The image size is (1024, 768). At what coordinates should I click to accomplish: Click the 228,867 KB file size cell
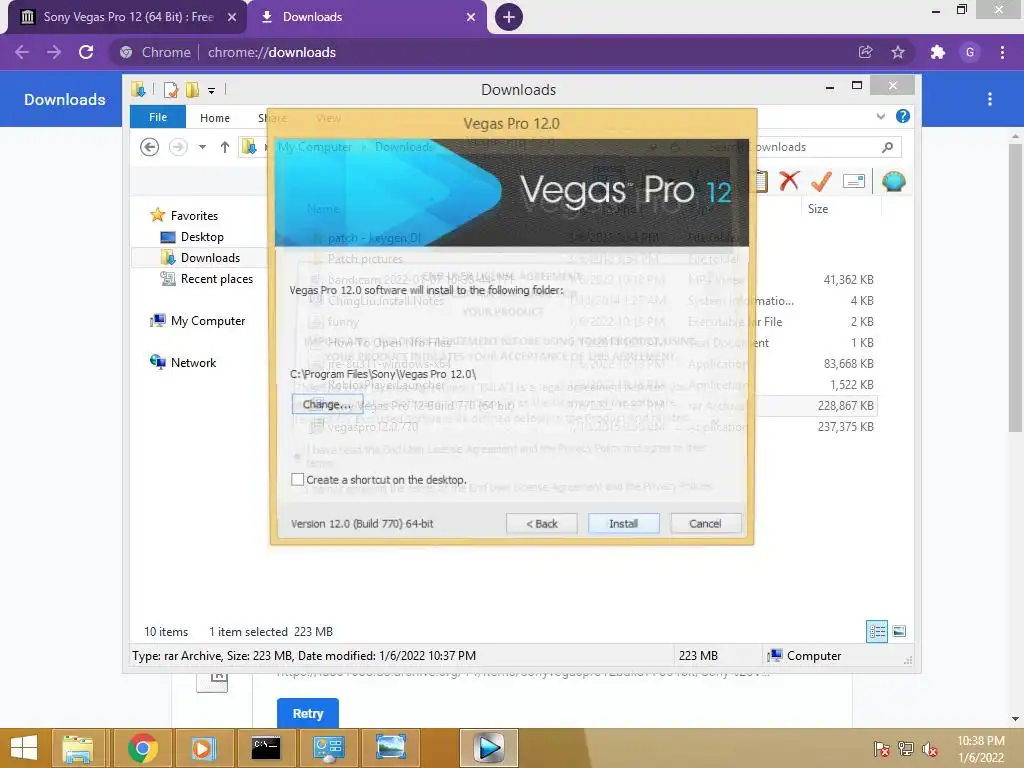[x=845, y=406]
